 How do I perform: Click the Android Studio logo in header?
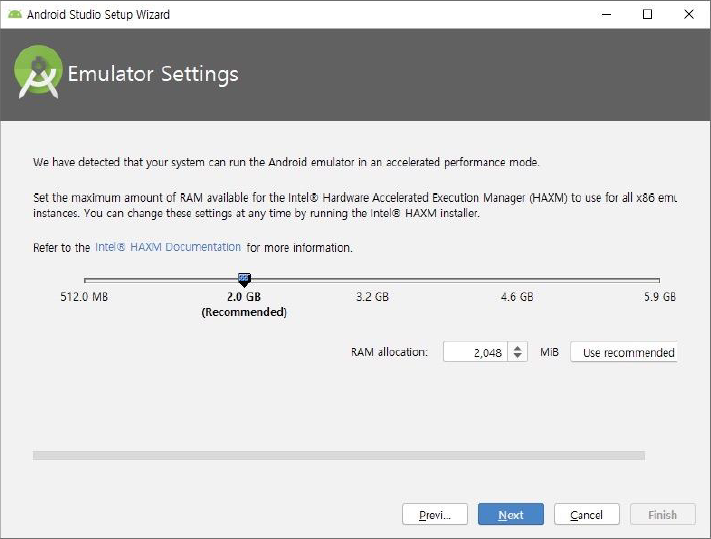click(x=38, y=72)
